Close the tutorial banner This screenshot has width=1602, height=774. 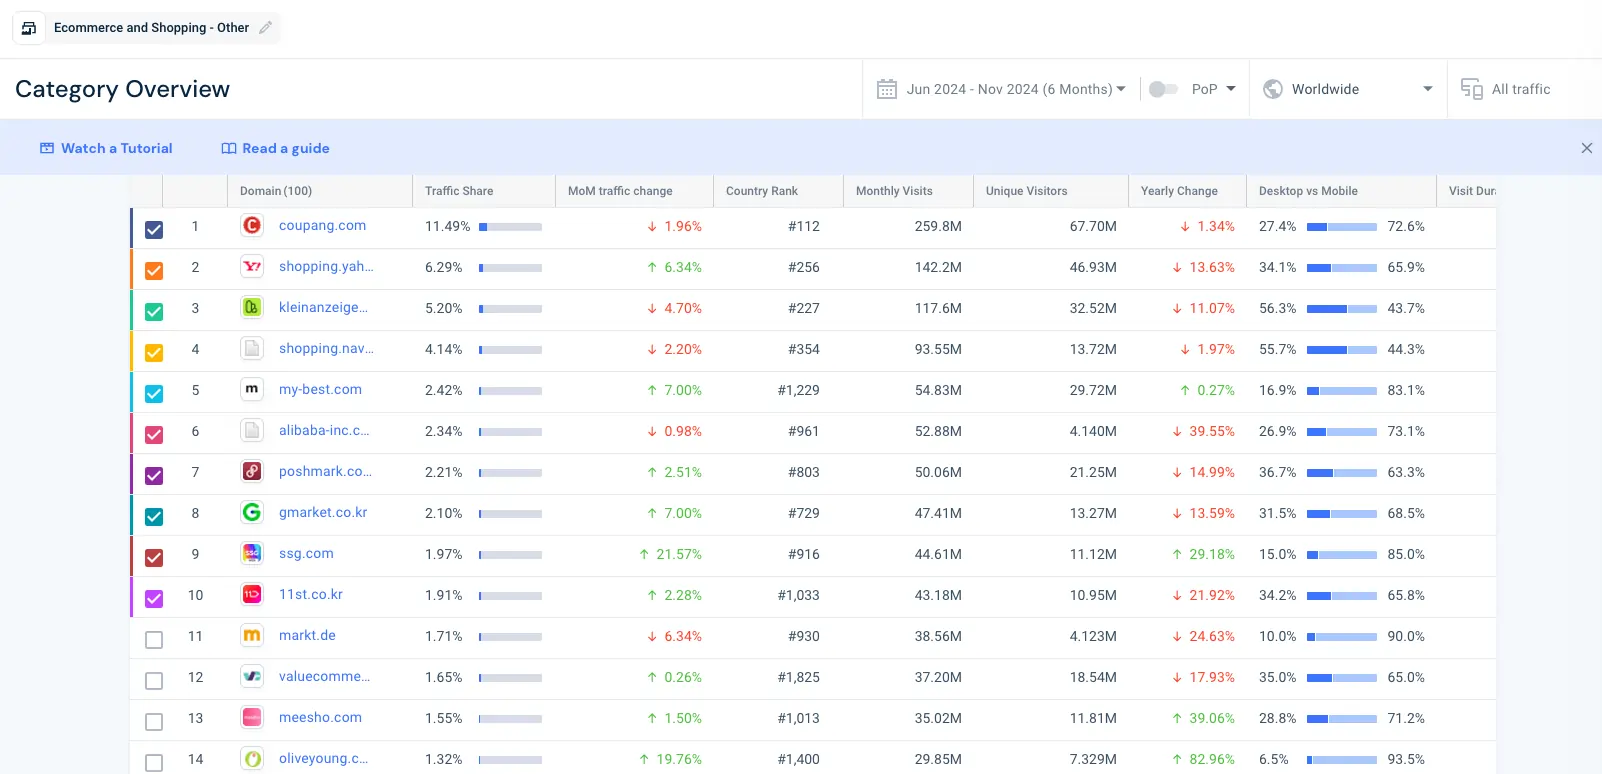click(x=1587, y=148)
